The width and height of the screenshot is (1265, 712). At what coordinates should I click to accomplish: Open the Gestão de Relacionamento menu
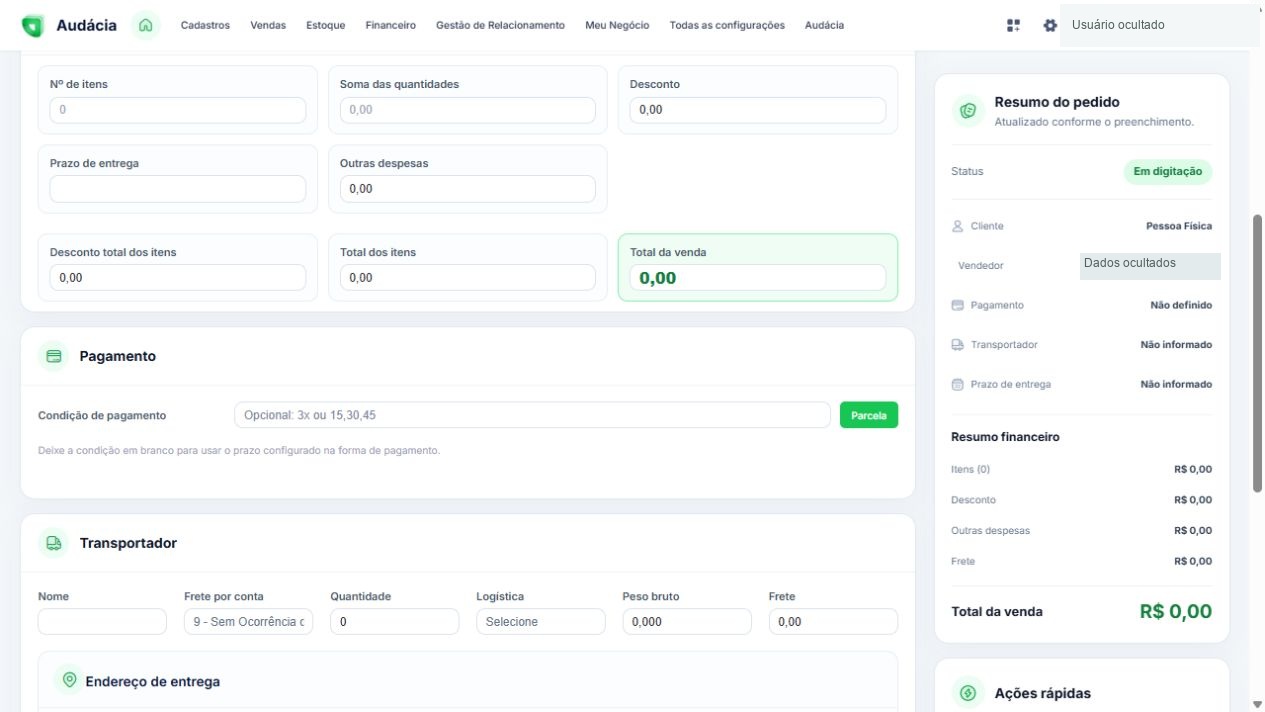pyautogui.click(x=500, y=26)
